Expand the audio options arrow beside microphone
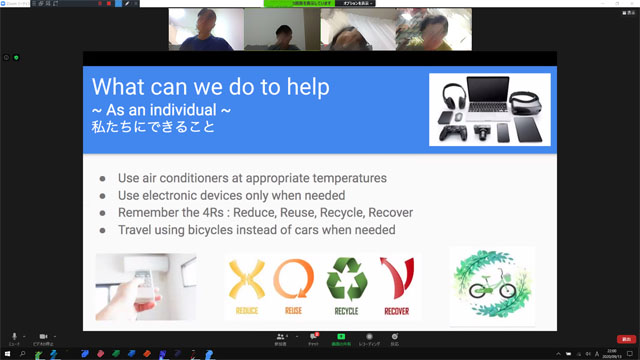 point(24,337)
